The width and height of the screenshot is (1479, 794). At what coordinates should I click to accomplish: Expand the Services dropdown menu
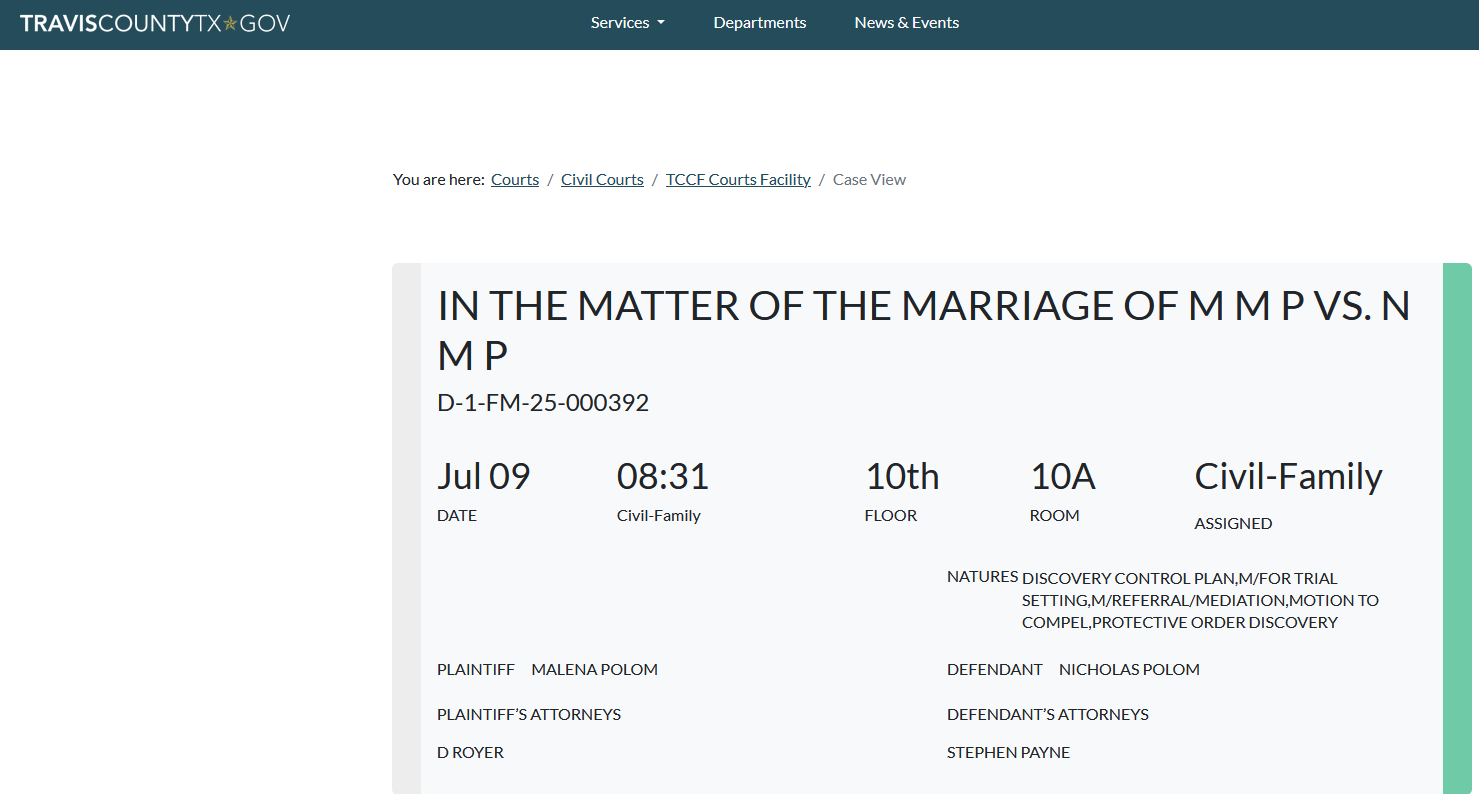[628, 23]
